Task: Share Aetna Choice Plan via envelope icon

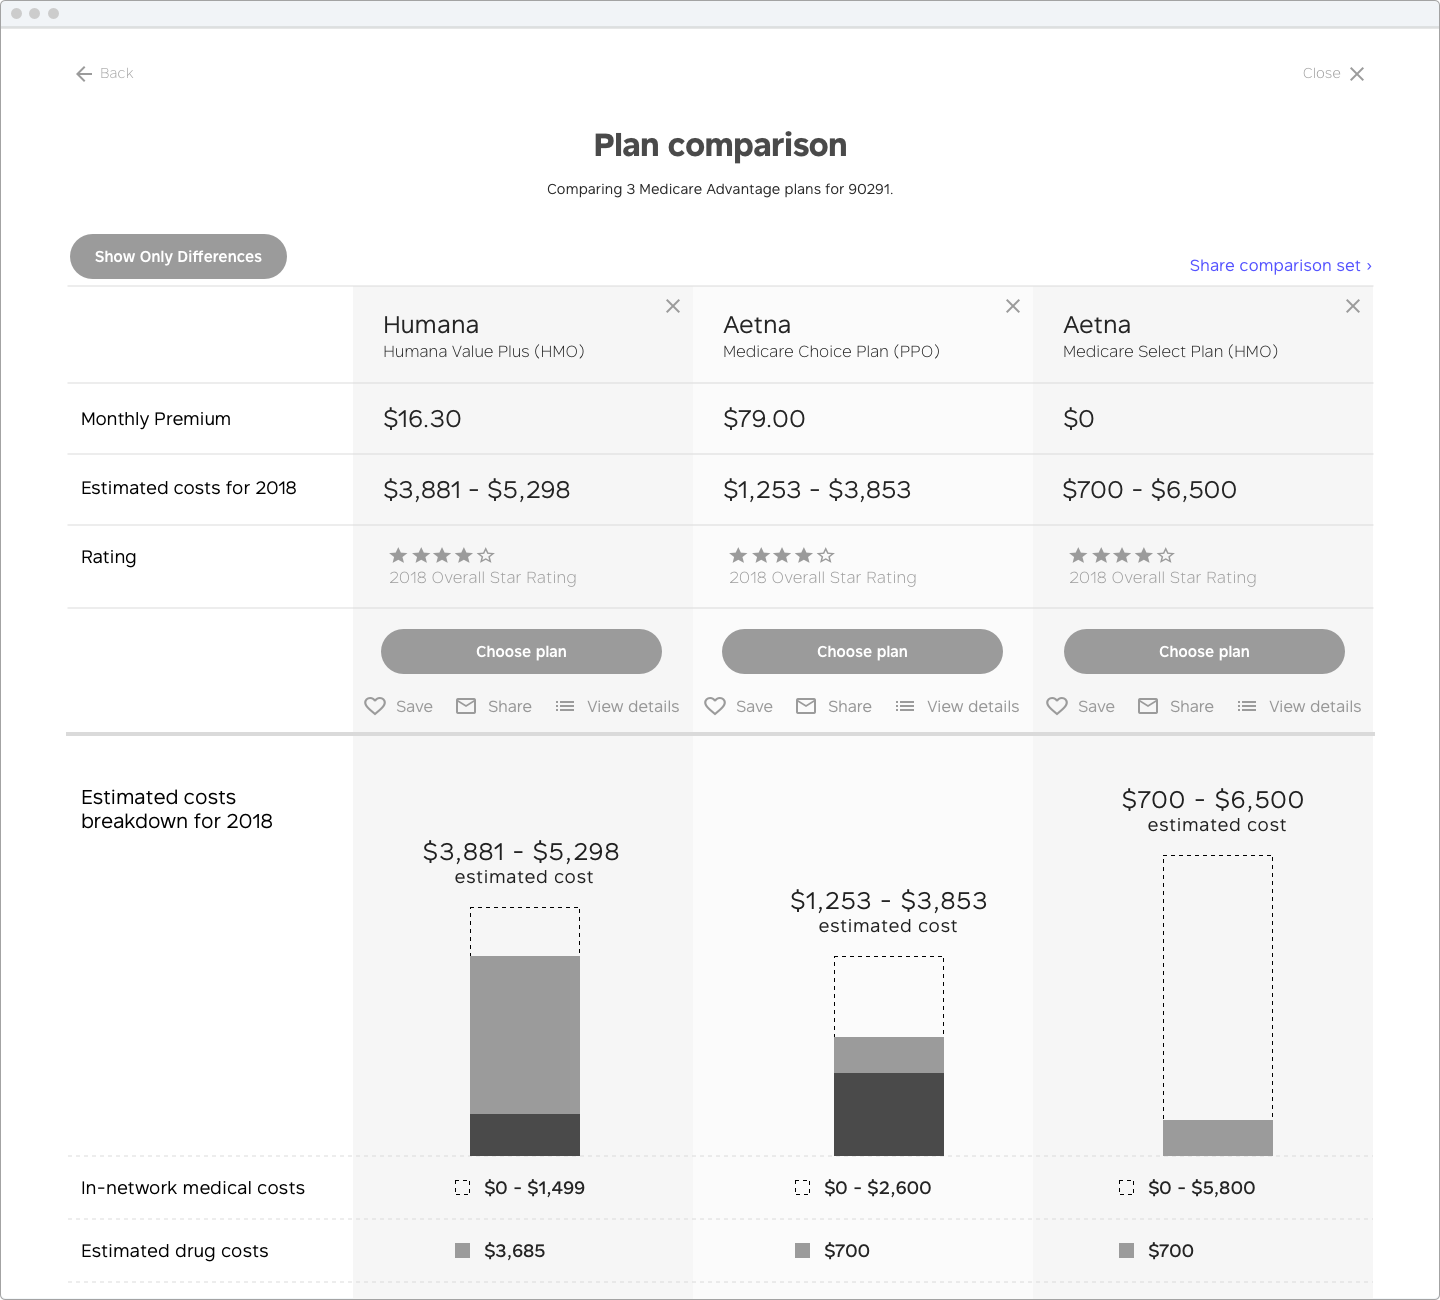Action: pos(806,706)
